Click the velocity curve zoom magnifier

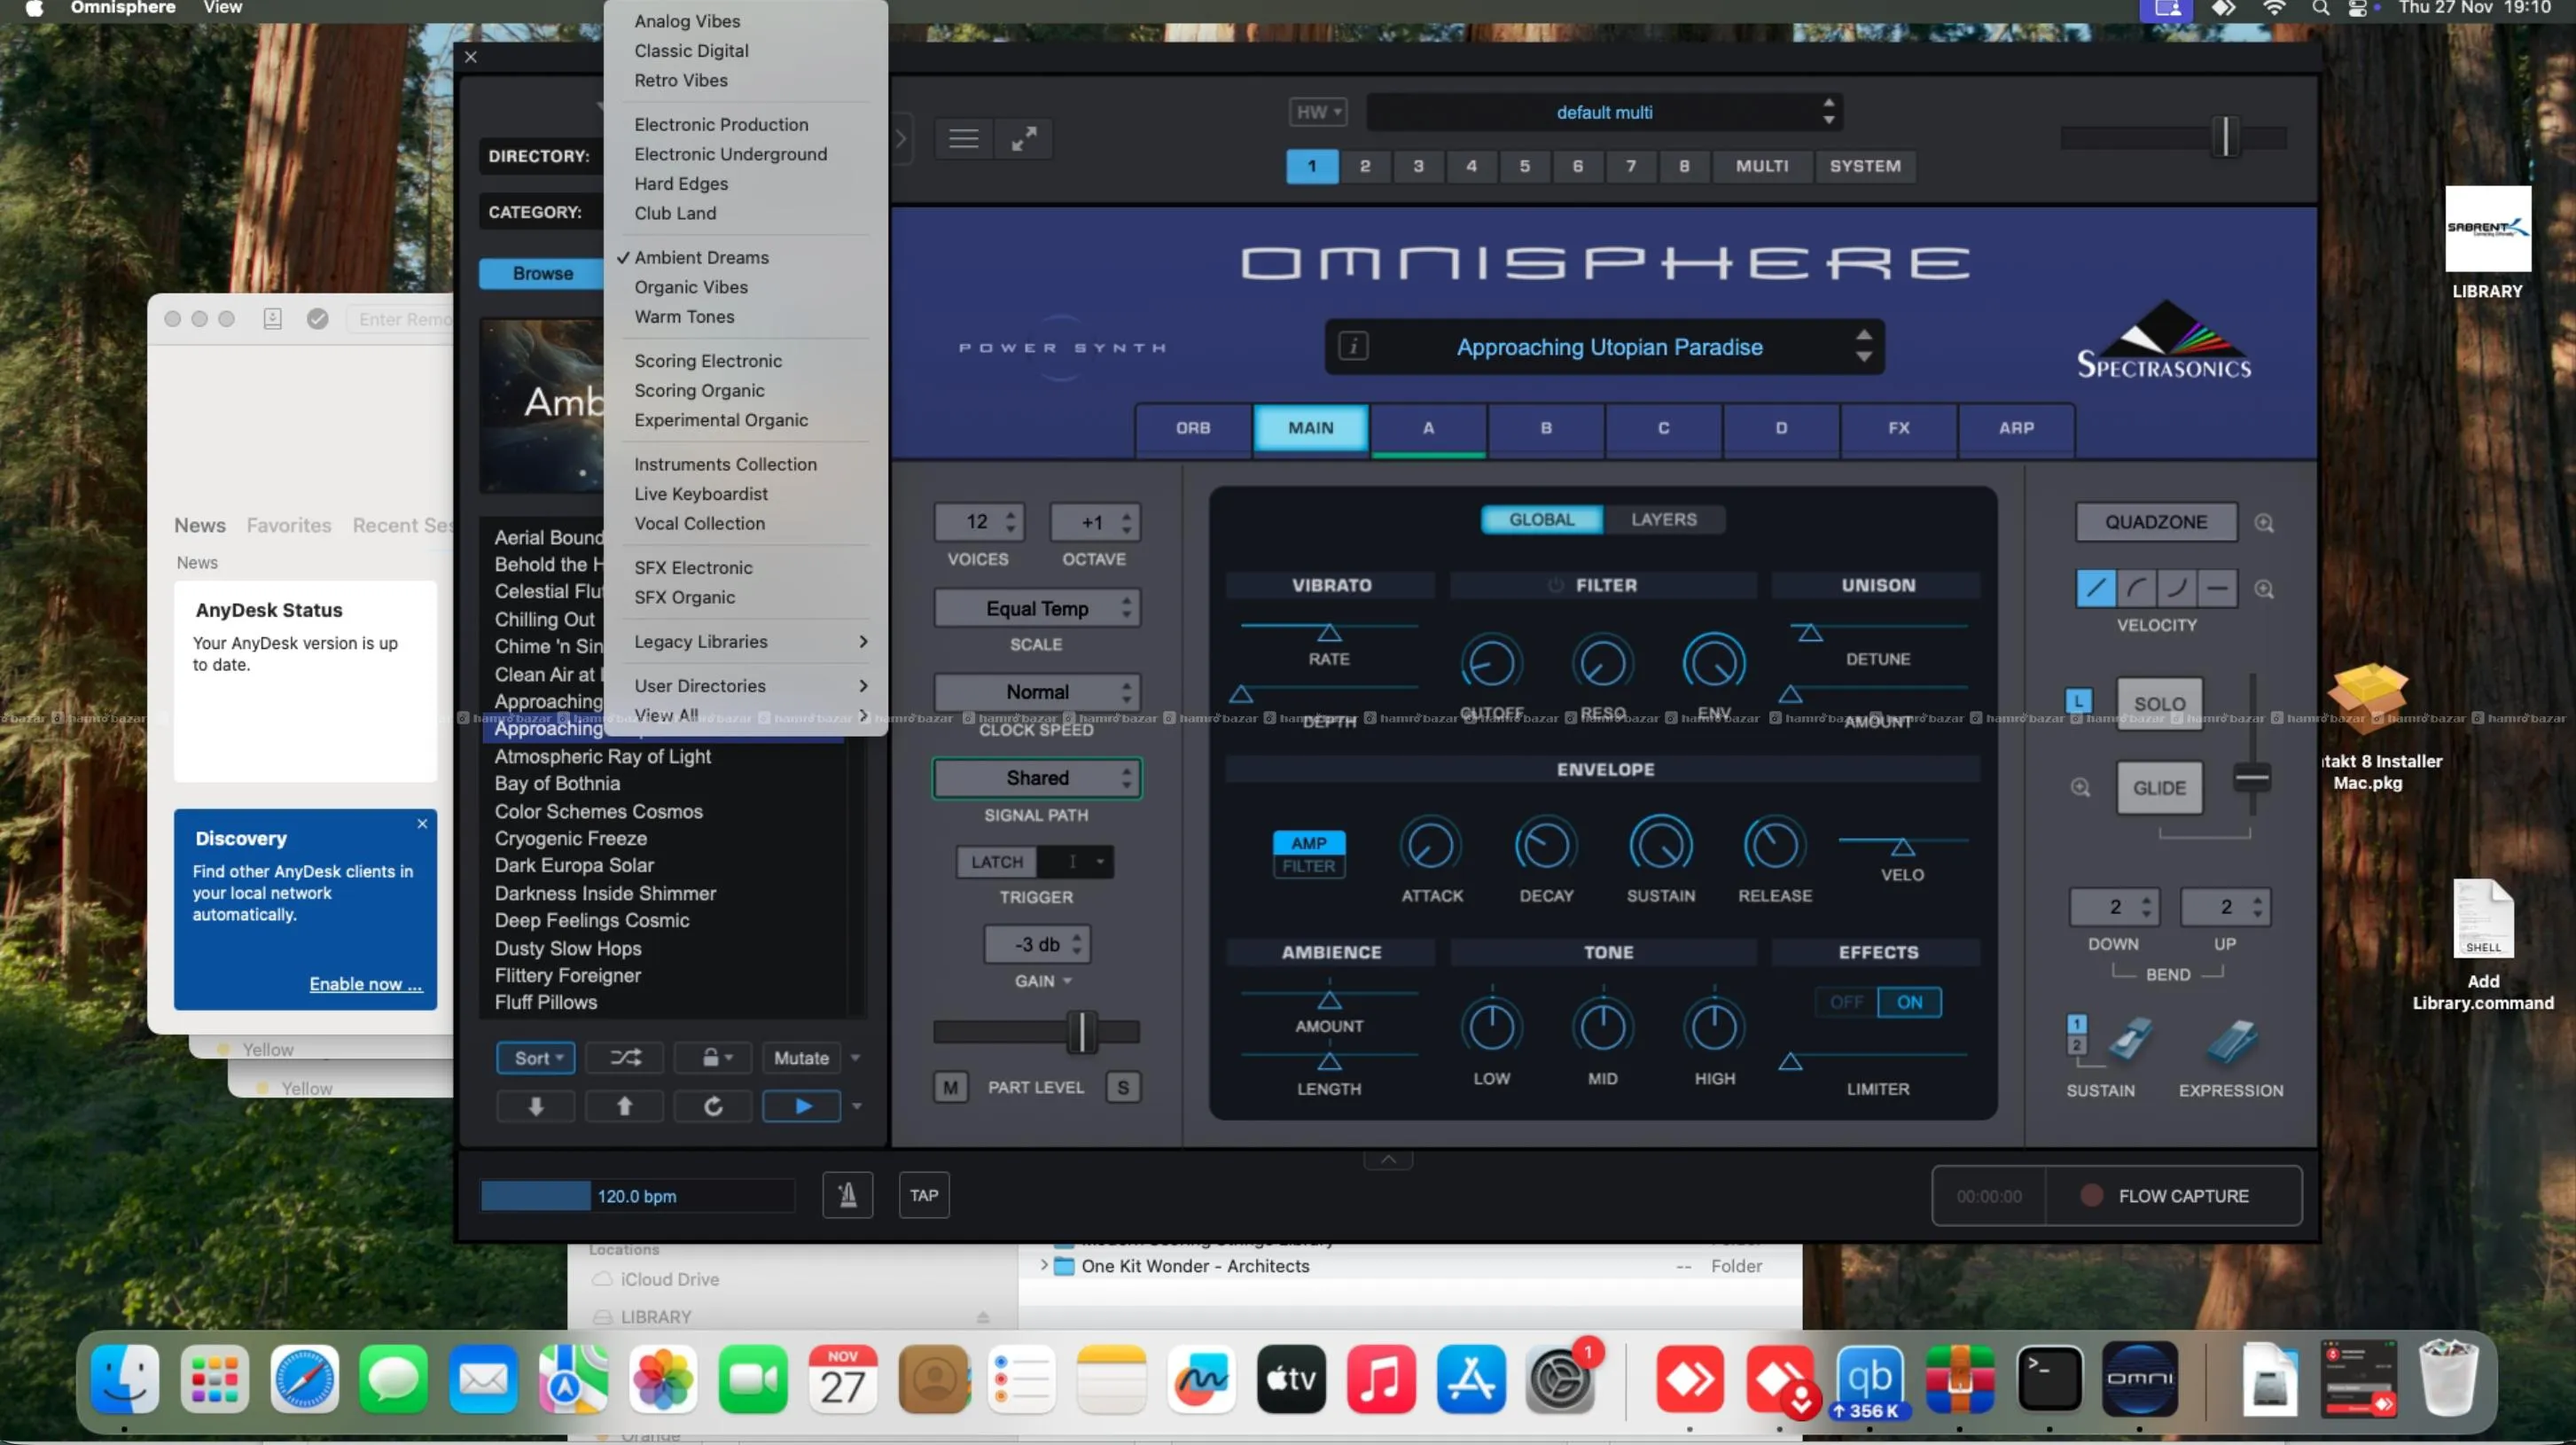(2264, 589)
